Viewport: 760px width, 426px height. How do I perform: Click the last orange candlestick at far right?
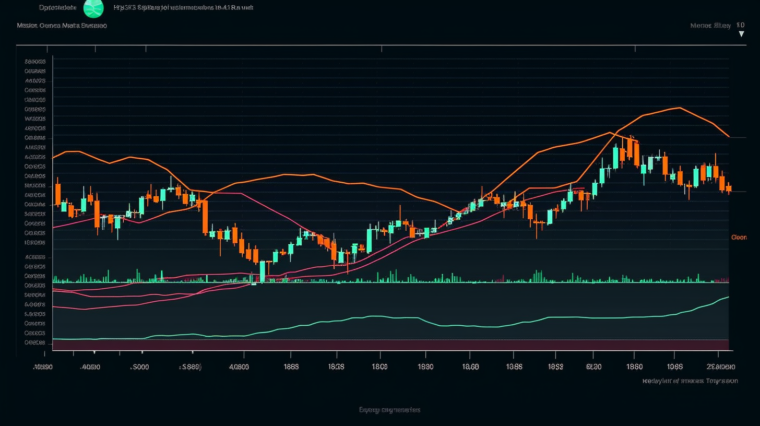coord(728,187)
